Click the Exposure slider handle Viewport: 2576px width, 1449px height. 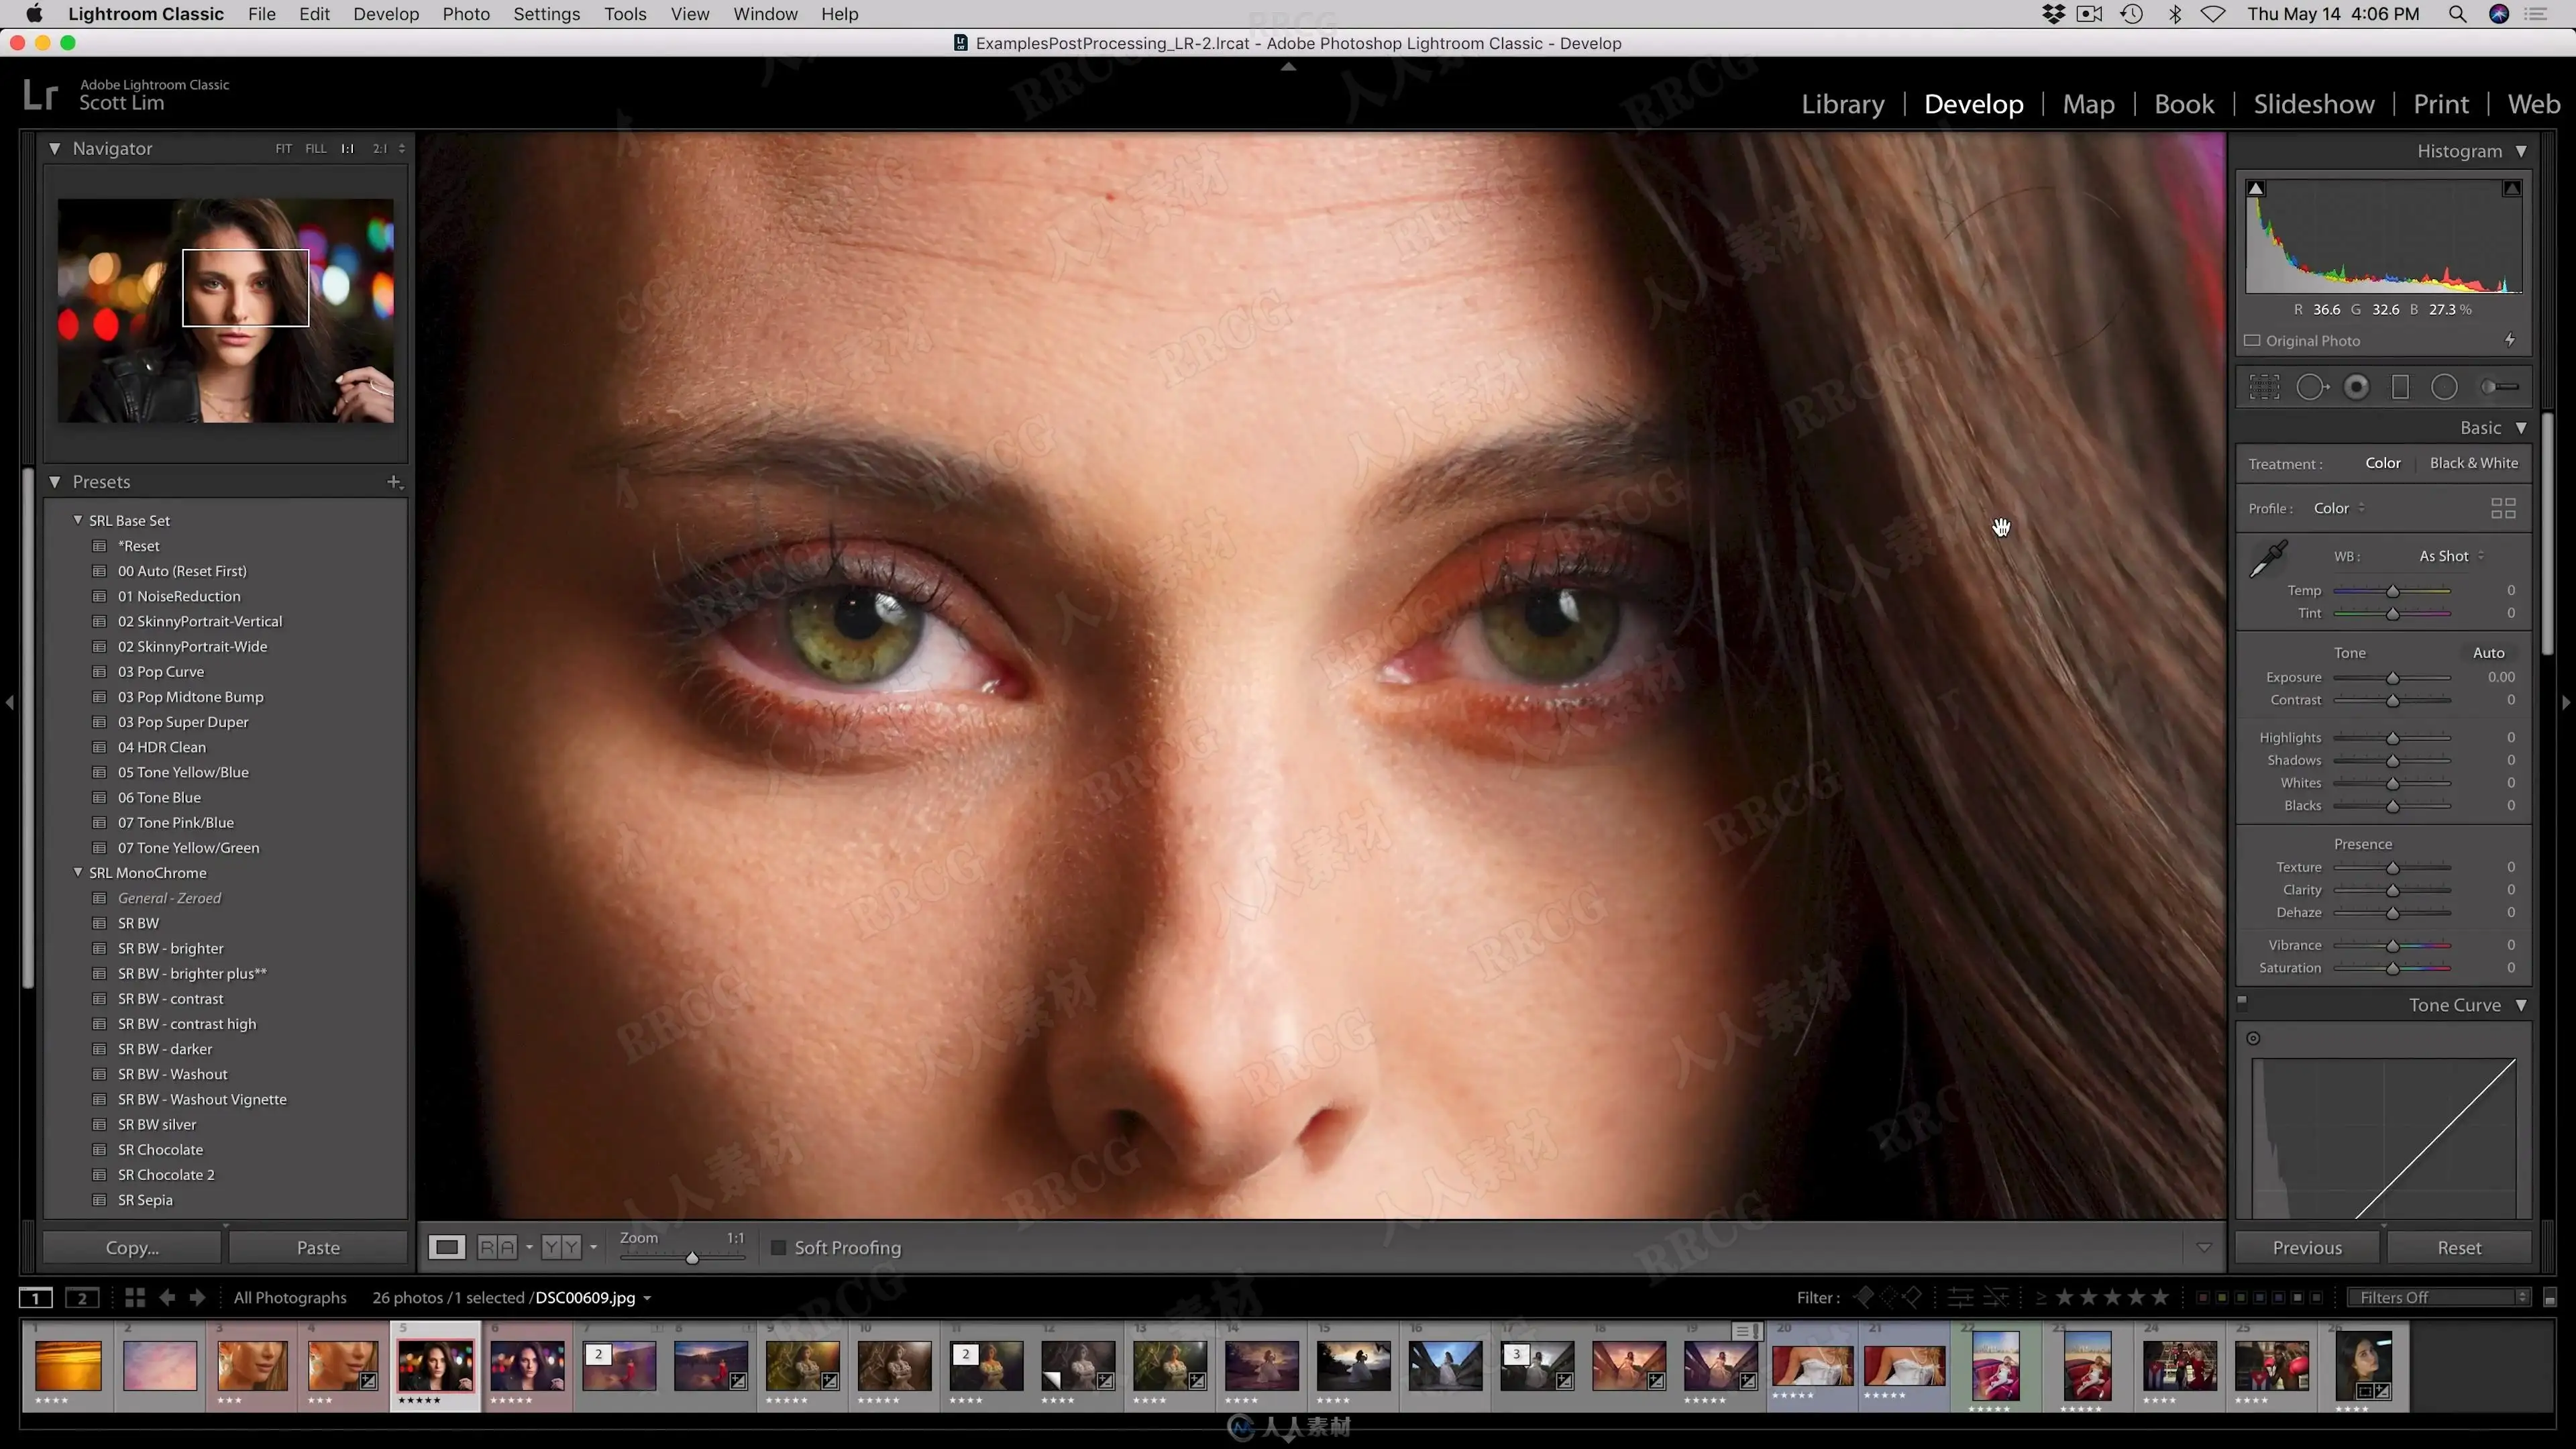(2393, 678)
